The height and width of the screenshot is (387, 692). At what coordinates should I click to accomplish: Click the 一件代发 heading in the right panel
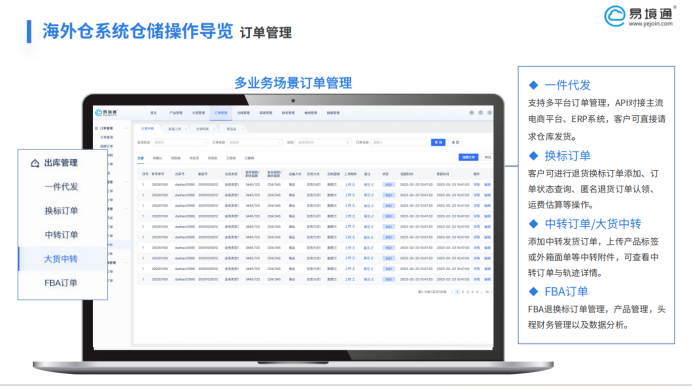point(568,85)
